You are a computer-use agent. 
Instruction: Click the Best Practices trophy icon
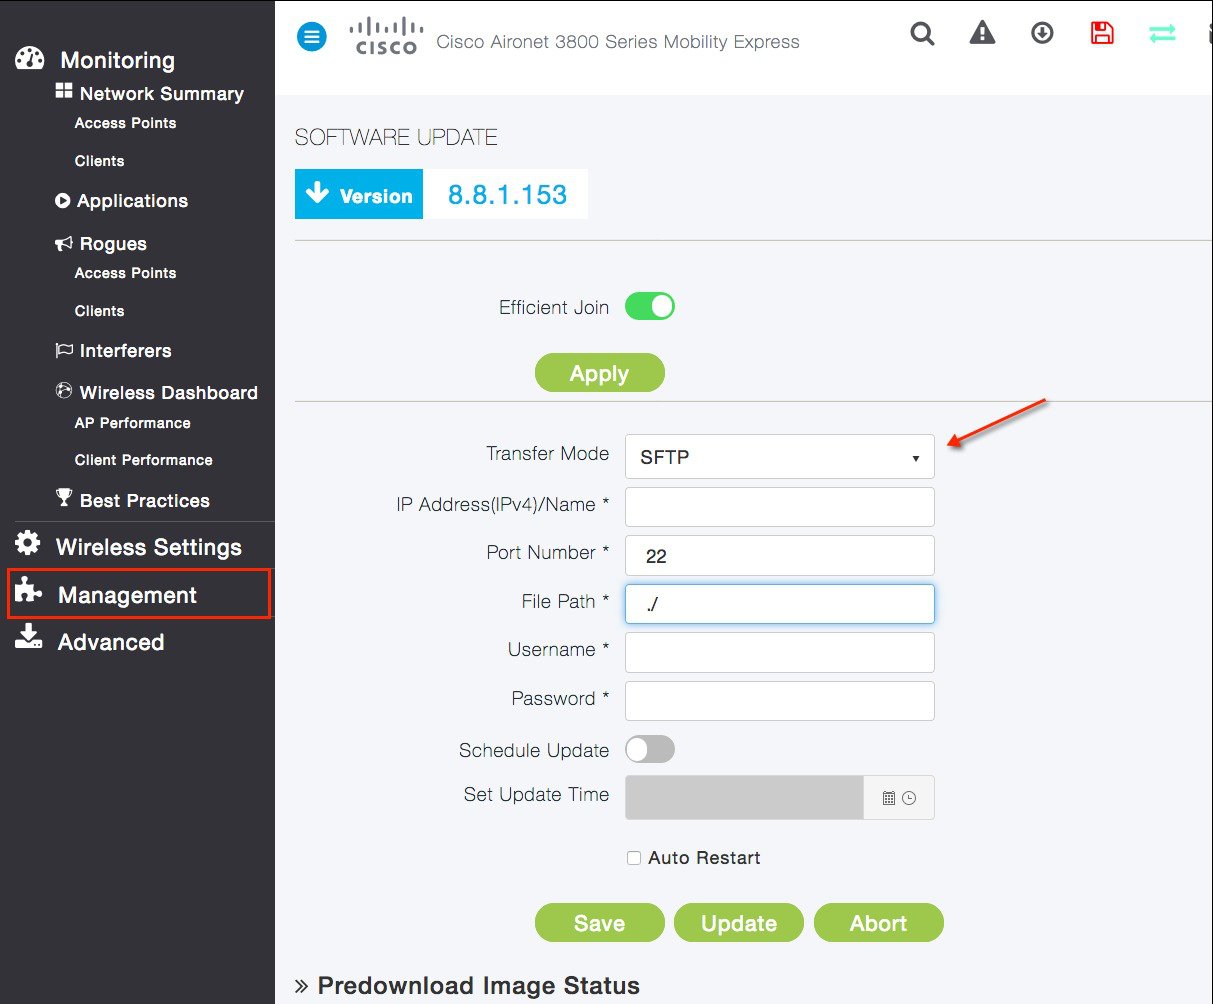point(64,497)
